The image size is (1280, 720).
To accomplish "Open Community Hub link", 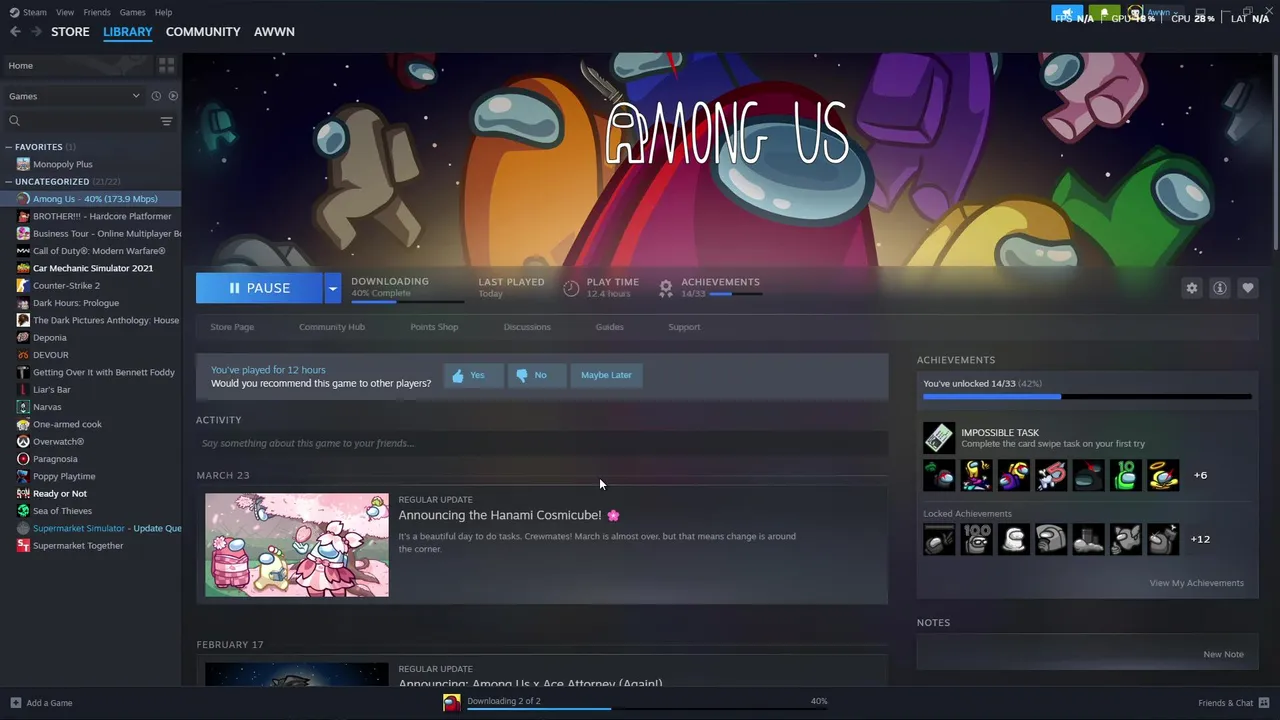I will (332, 327).
